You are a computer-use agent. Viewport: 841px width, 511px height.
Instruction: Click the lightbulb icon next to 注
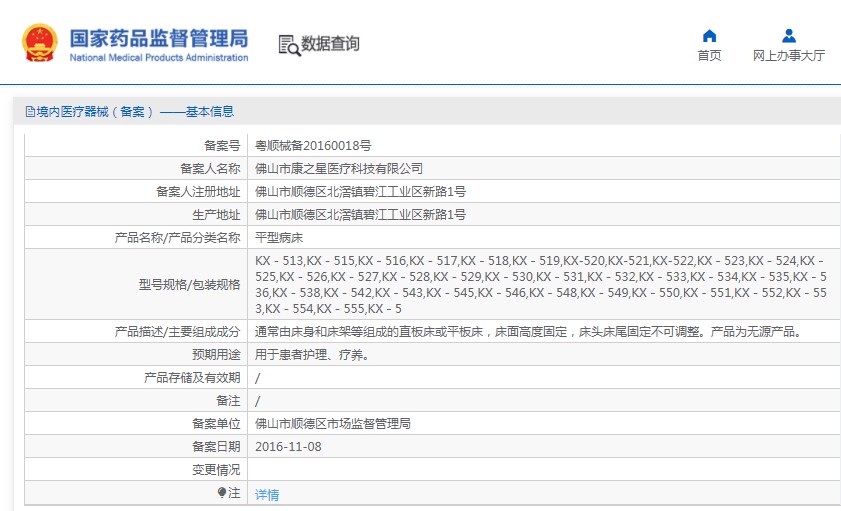pyautogui.click(x=222, y=492)
